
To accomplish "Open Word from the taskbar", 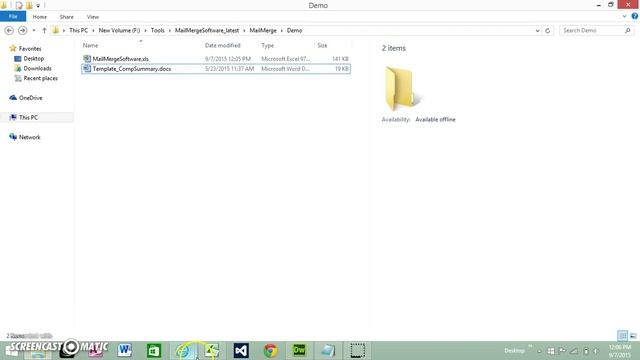I will point(124,350).
